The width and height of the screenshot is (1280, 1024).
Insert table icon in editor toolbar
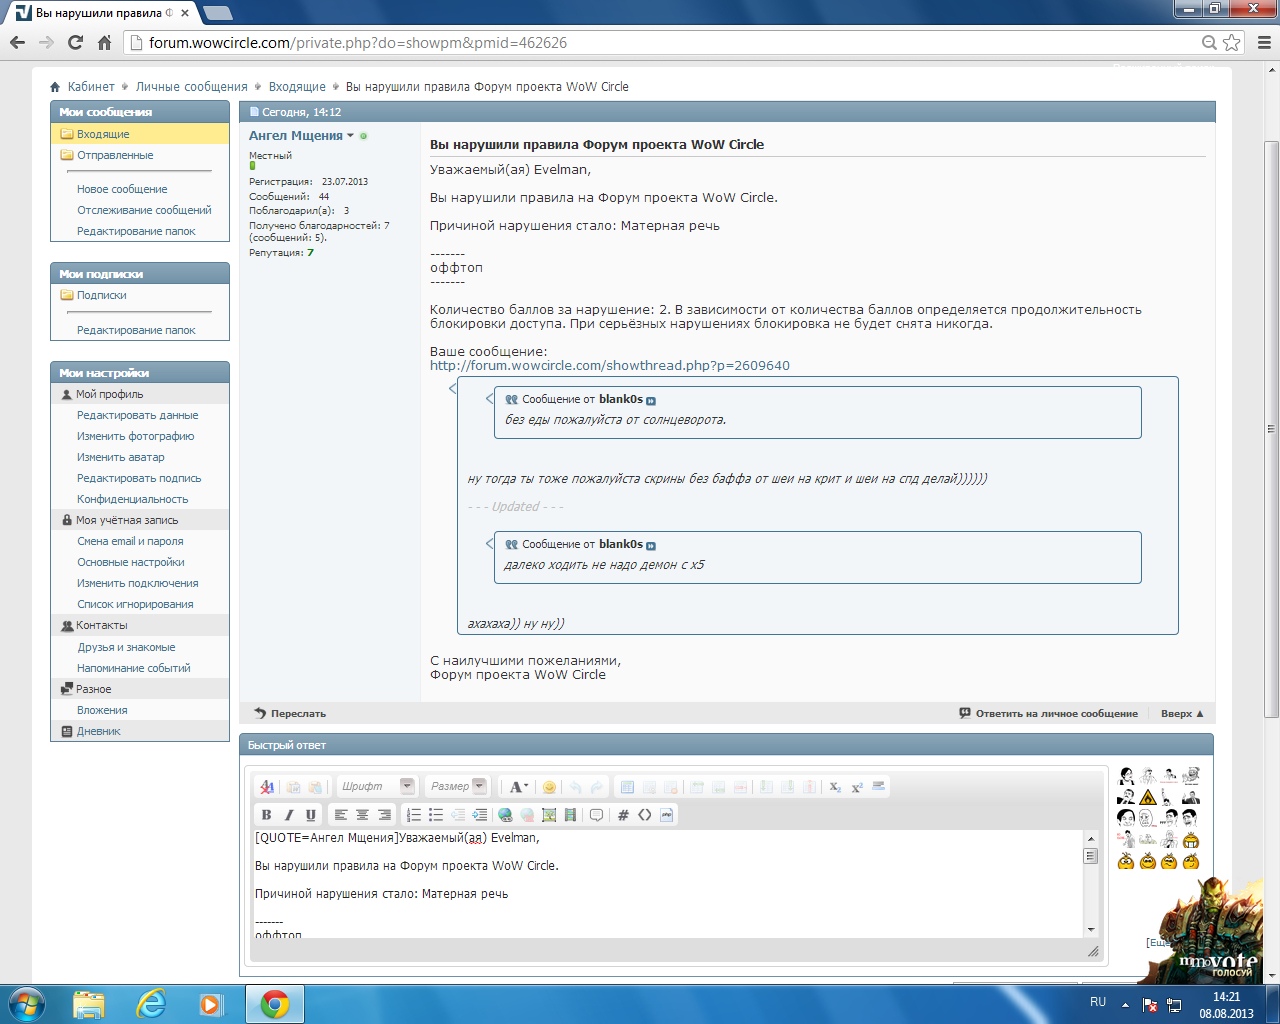pos(627,787)
